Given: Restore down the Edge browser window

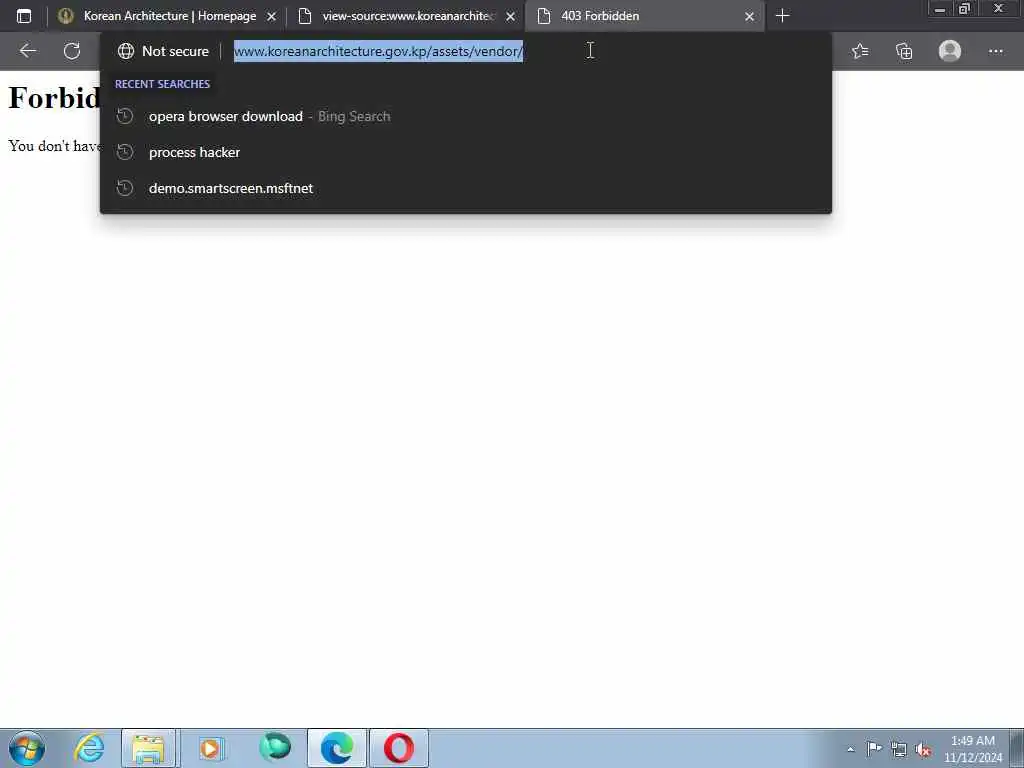Looking at the screenshot, I should 964,8.
